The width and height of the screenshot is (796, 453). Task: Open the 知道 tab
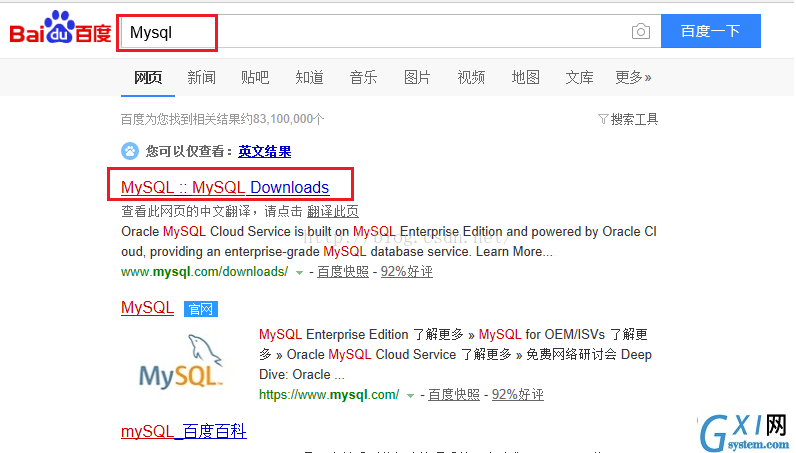pyautogui.click(x=309, y=77)
